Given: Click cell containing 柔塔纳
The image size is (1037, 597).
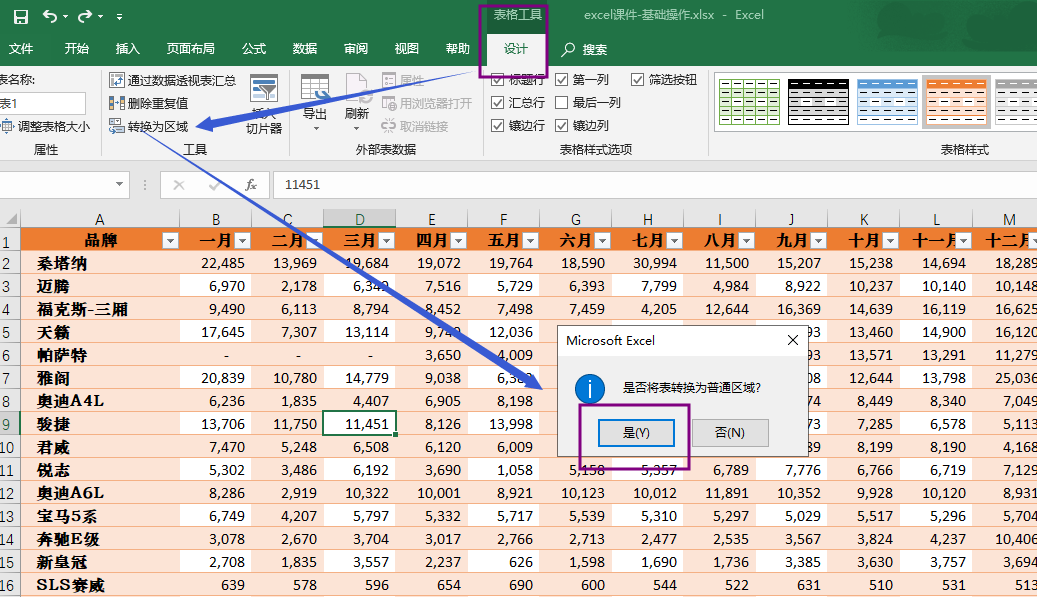Looking at the screenshot, I should 100,263.
